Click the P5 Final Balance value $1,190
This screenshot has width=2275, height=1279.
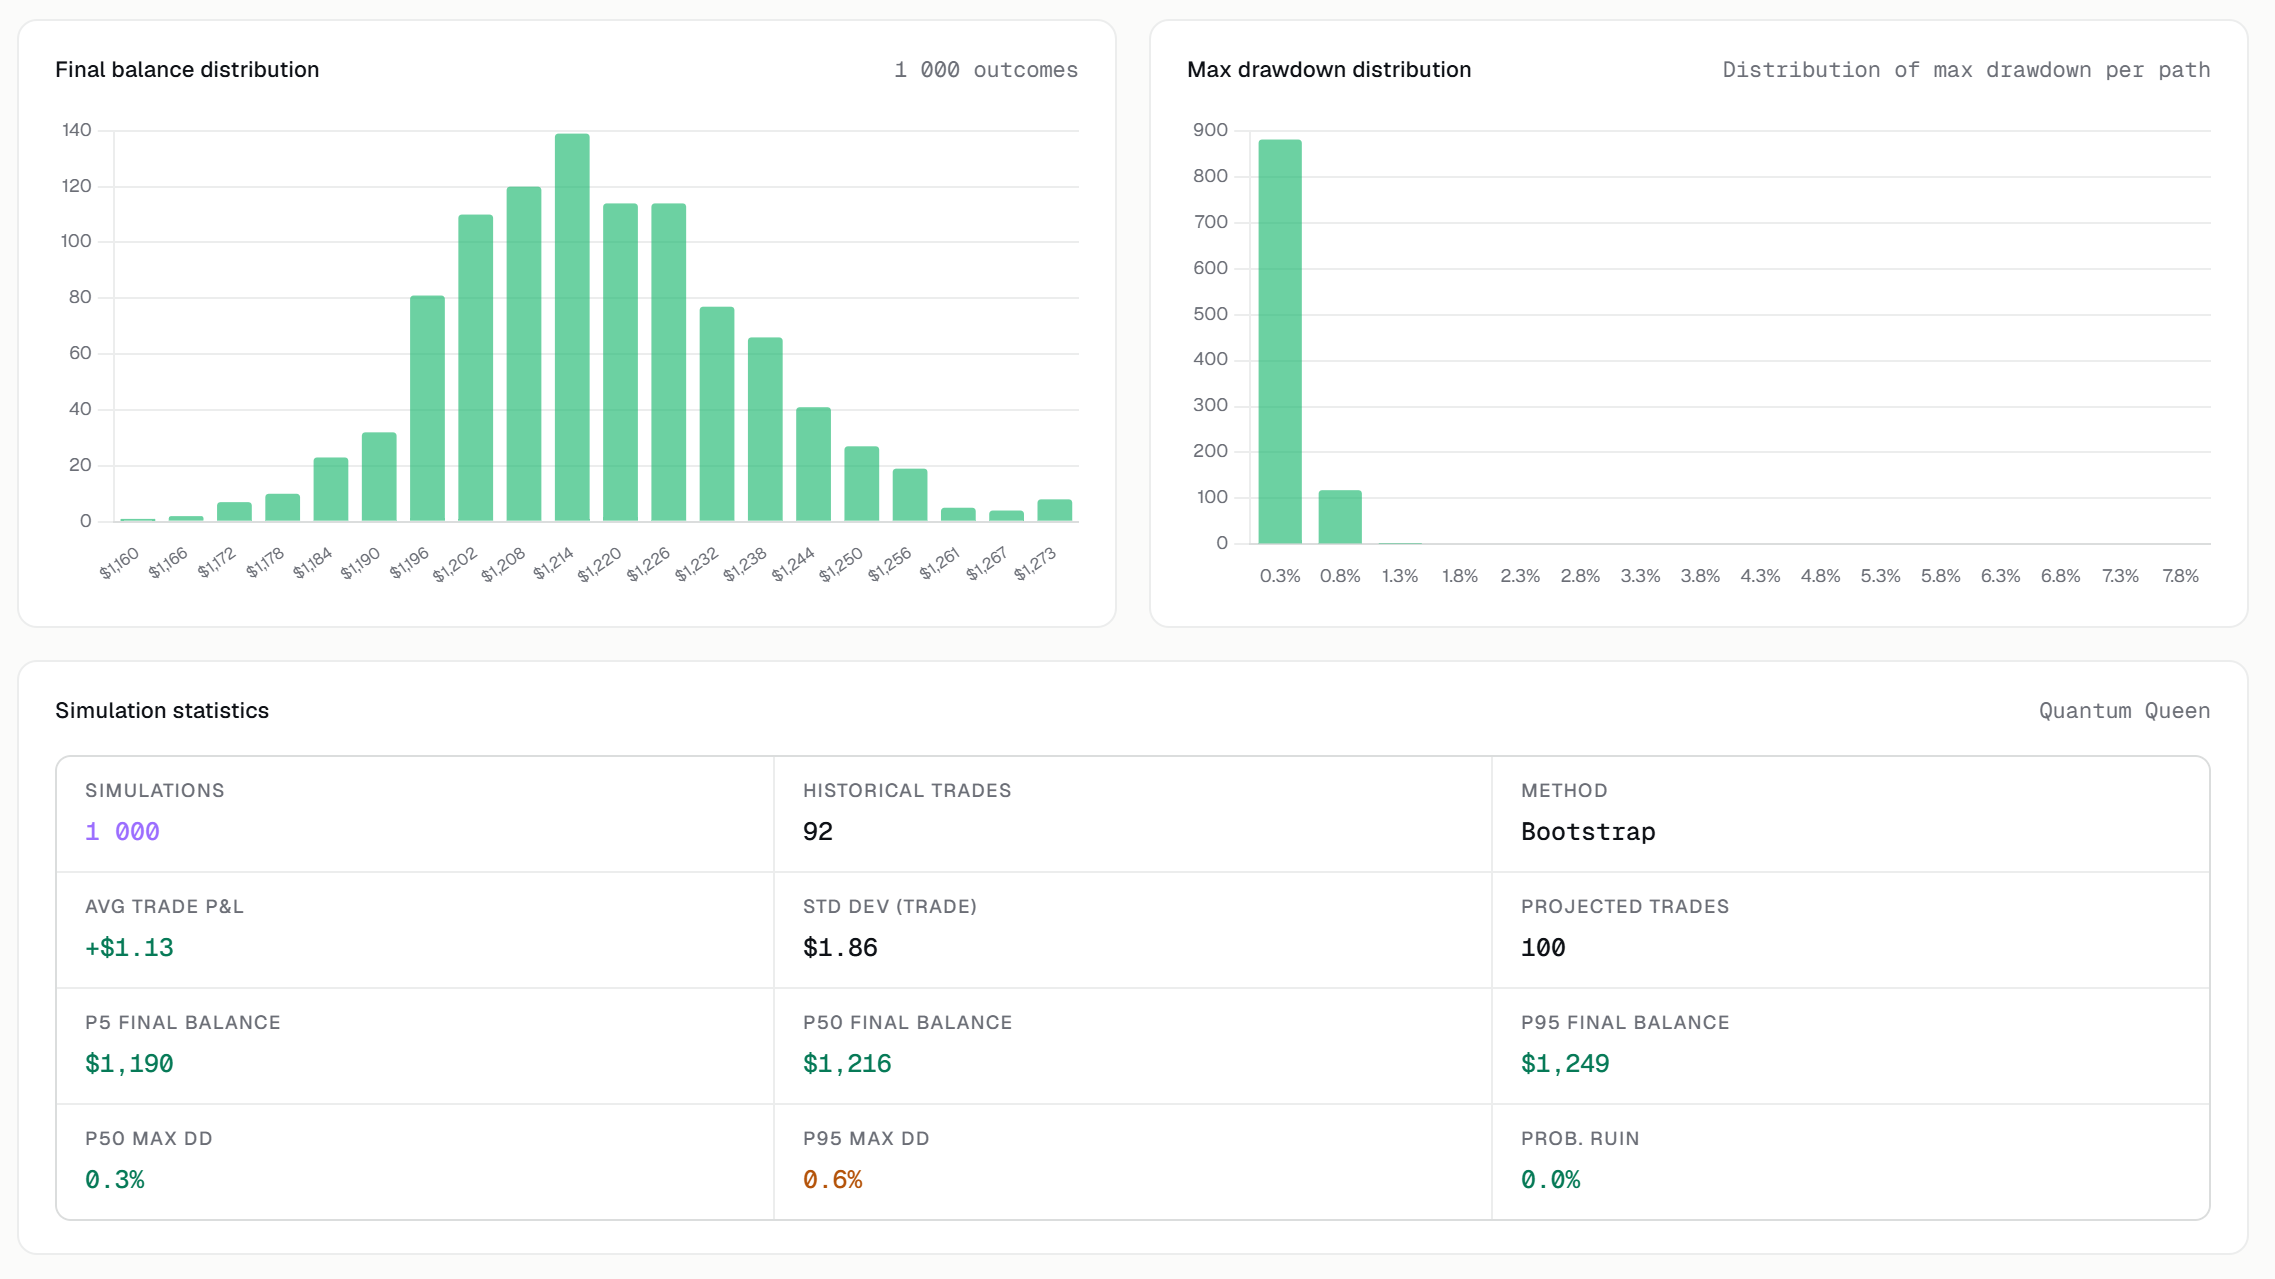pos(129,1063)
